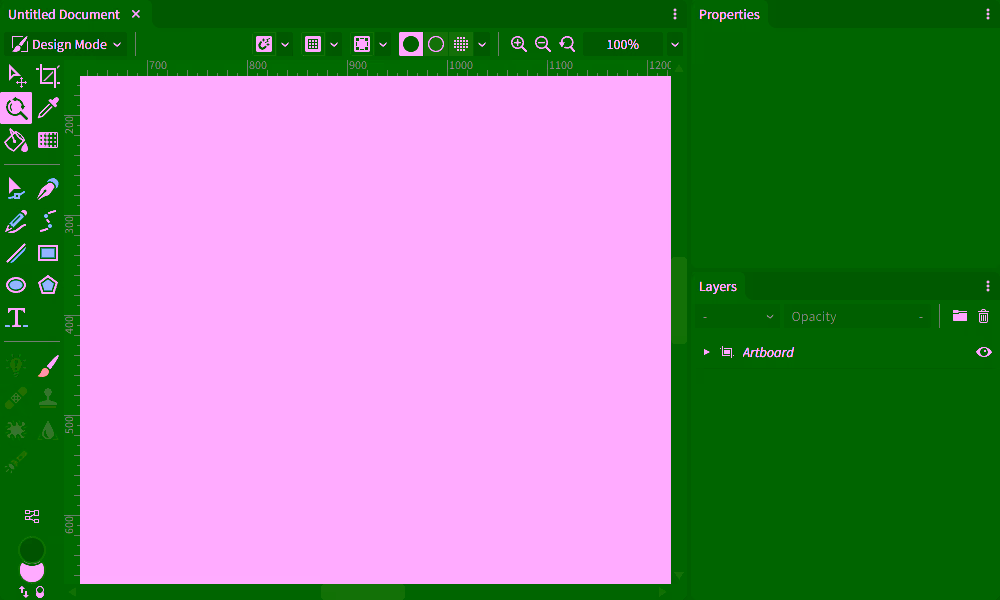This screenshot has width=1000, height=600.
Task: Open snapping options dropdown arrow
Action: [x=285, y=45]
